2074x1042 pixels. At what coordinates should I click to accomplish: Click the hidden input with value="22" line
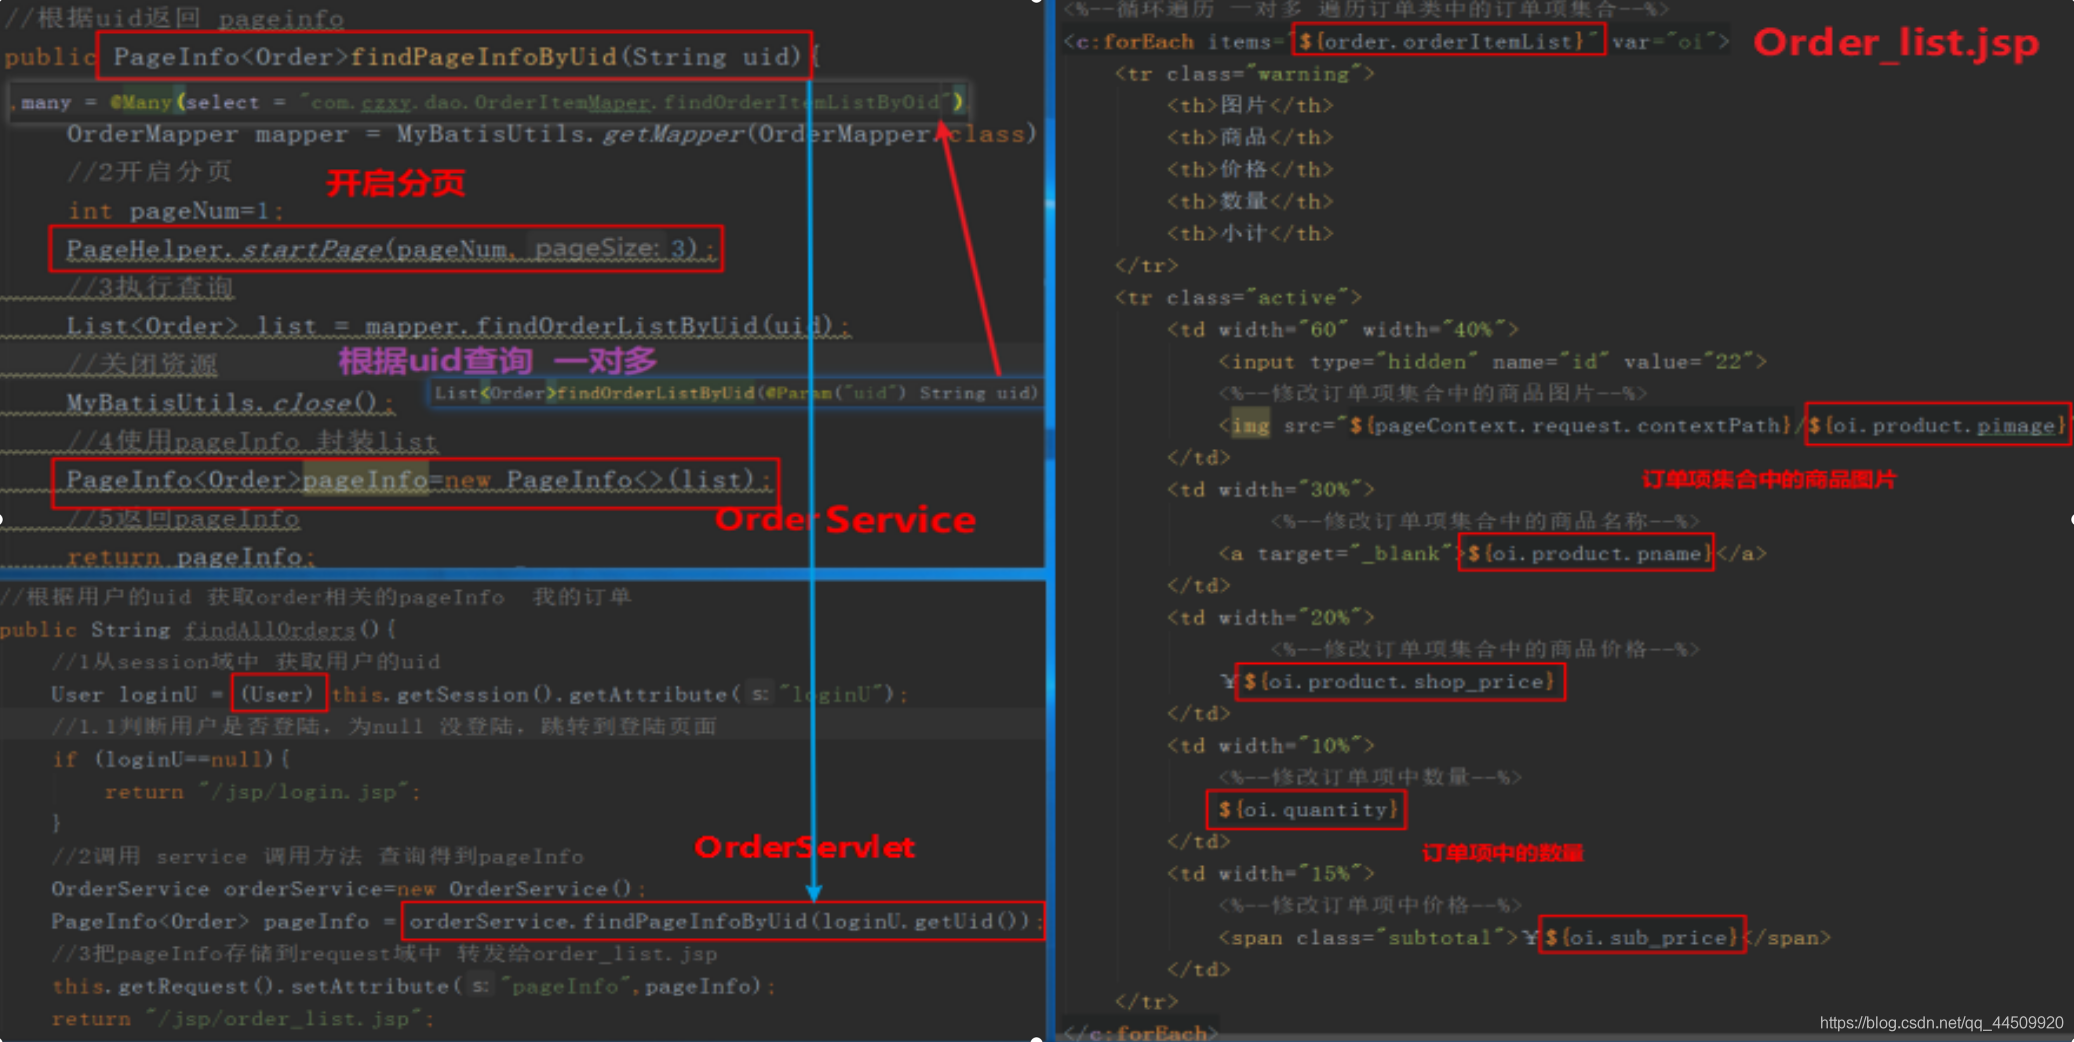pyautogui.click(x=1492, y=362)
